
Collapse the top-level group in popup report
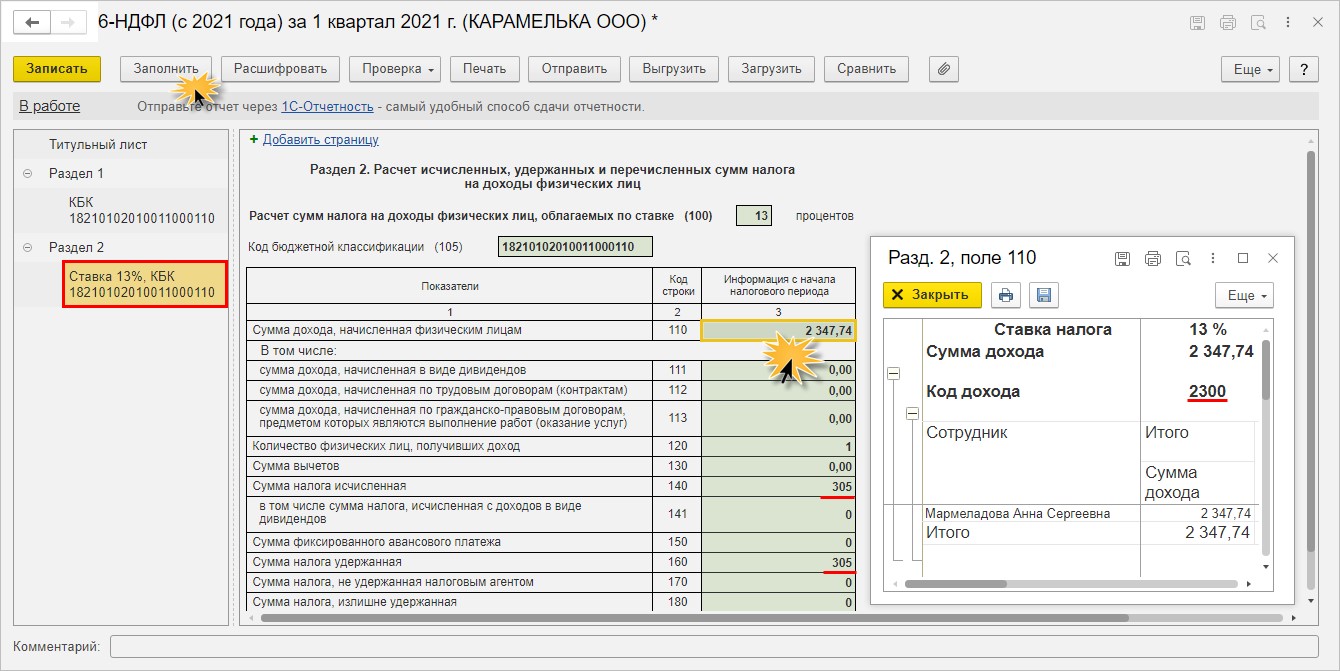894,373
